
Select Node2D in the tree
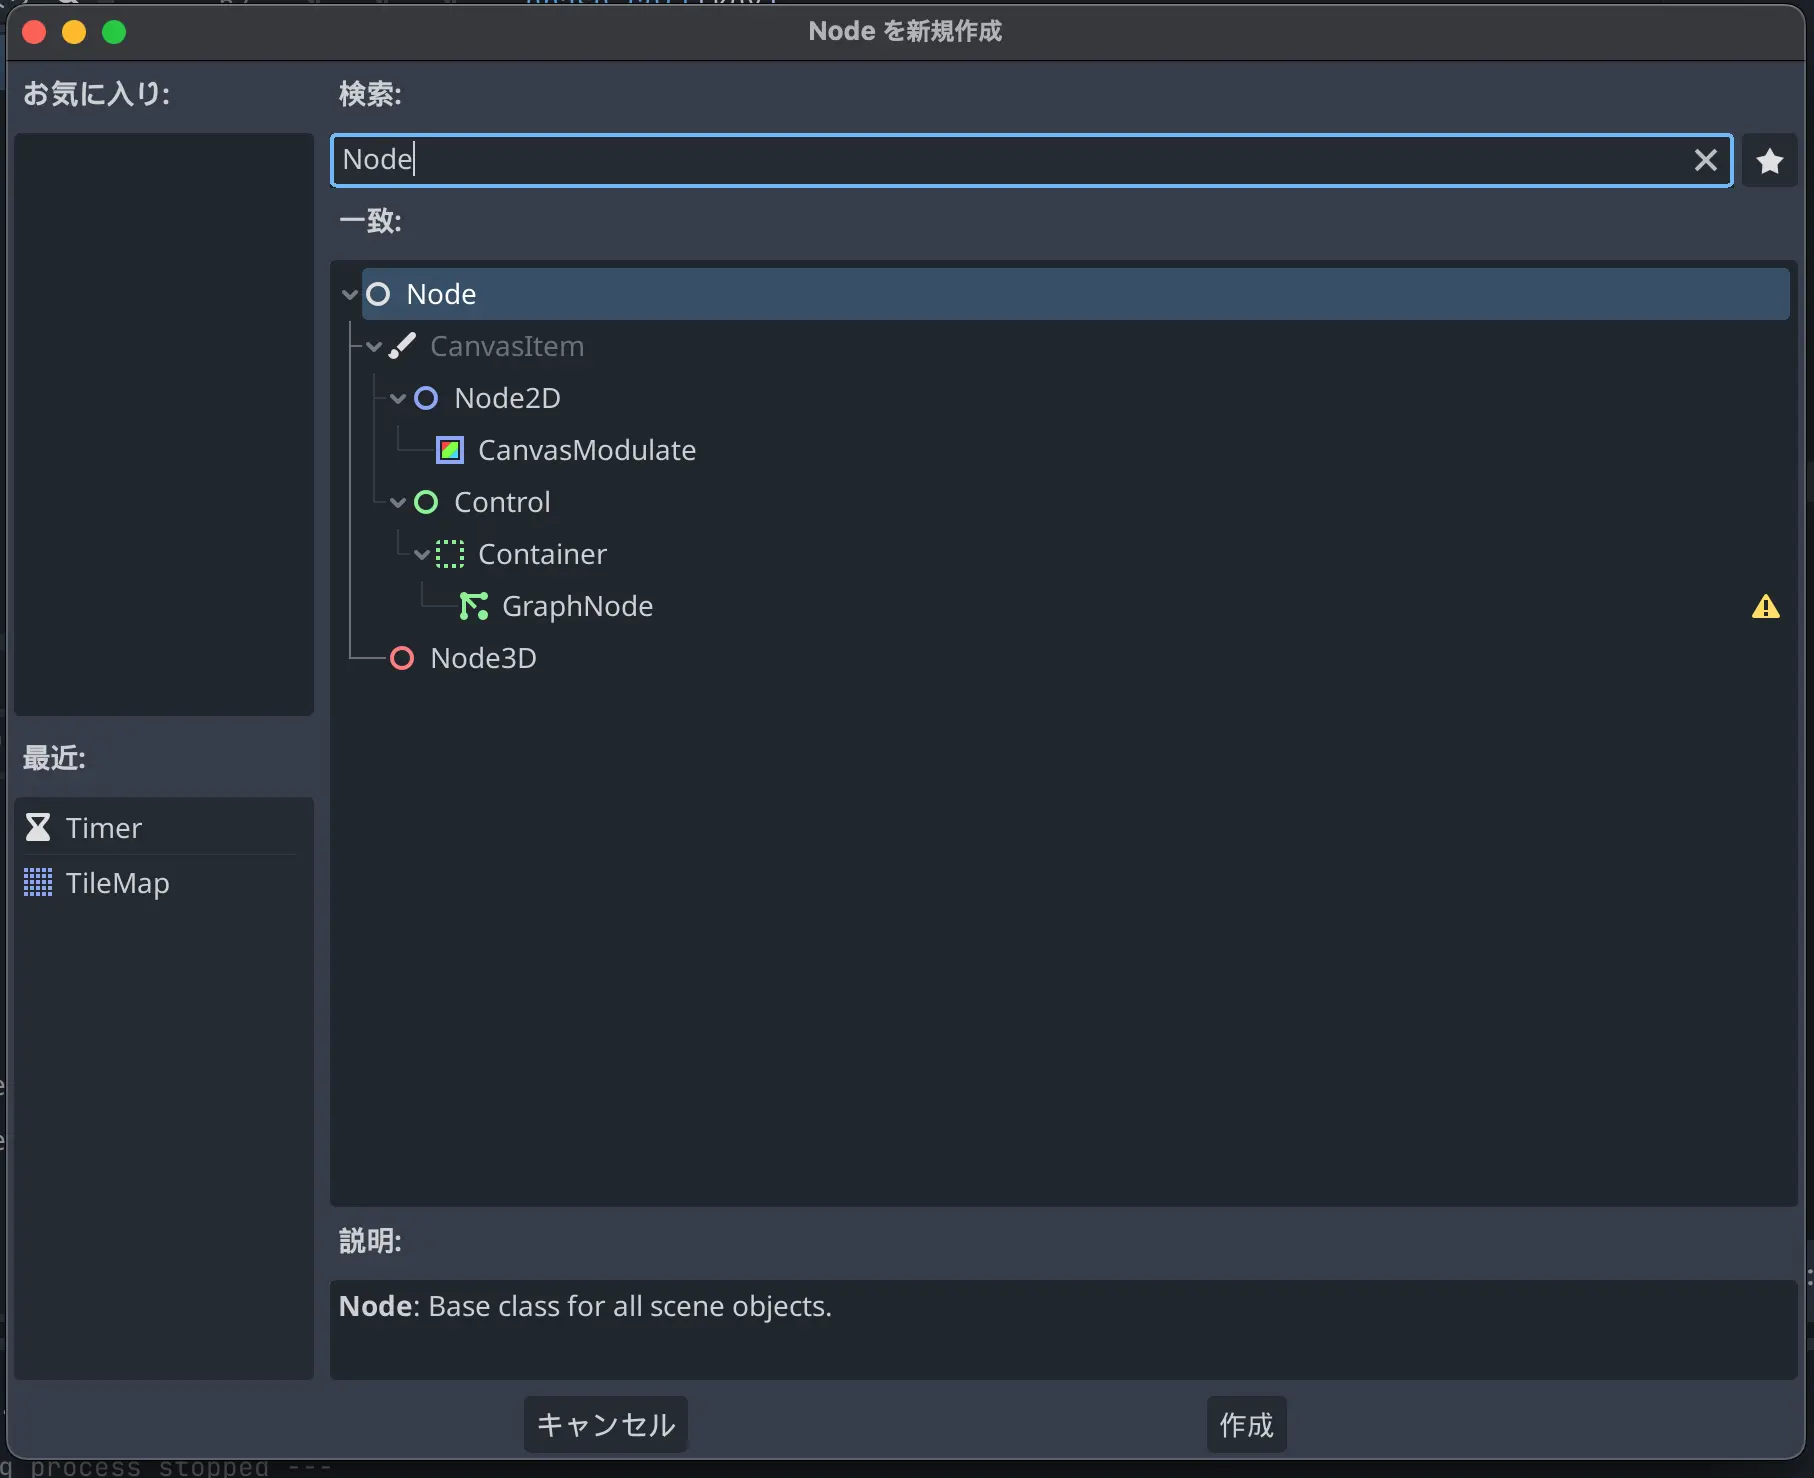pos(507,398)
